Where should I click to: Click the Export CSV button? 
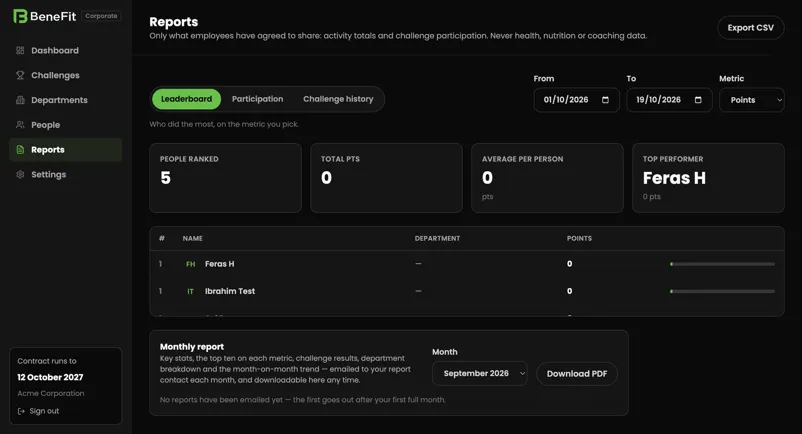pyautogui.click(x=750, y=28)
